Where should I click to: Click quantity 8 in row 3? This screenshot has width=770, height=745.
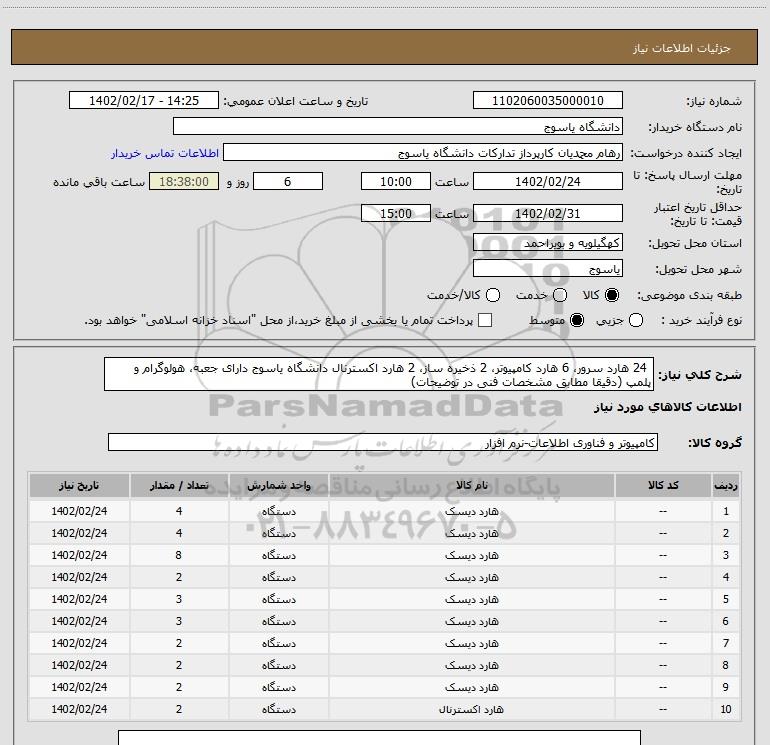(x=179, y=555)
